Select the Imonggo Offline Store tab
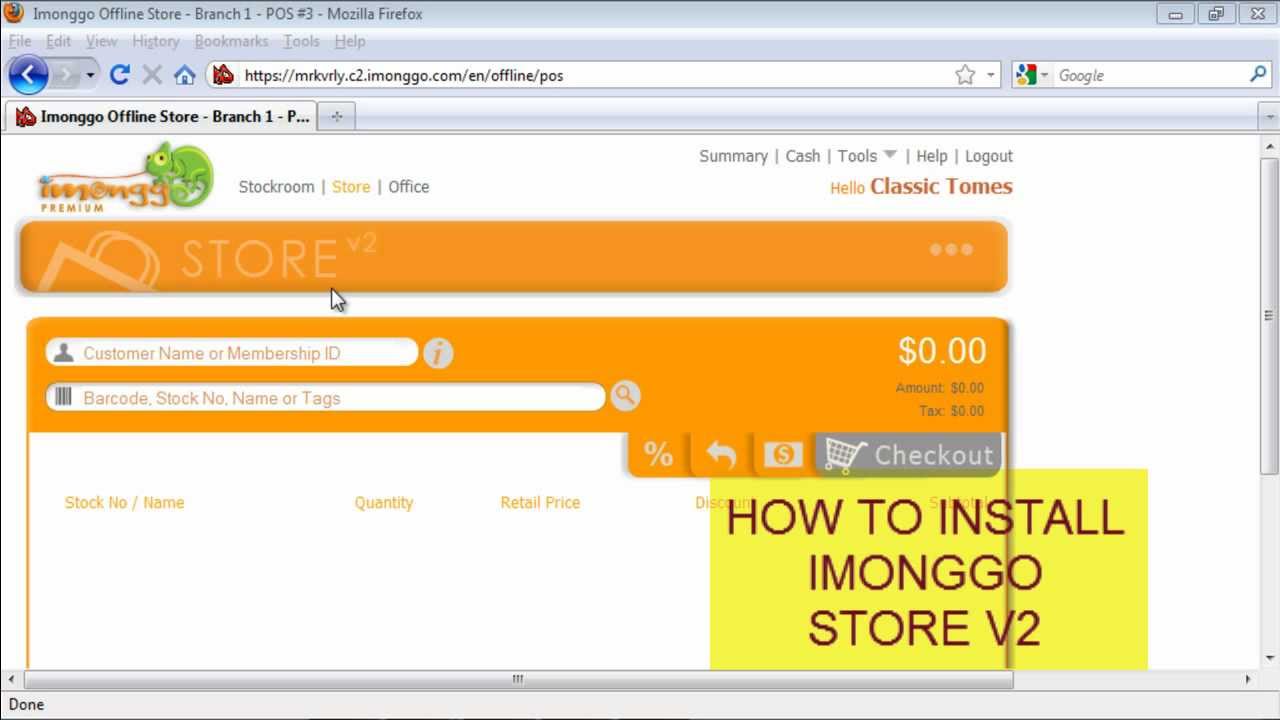Screen dimensions: 1280x720 [162, 116]
